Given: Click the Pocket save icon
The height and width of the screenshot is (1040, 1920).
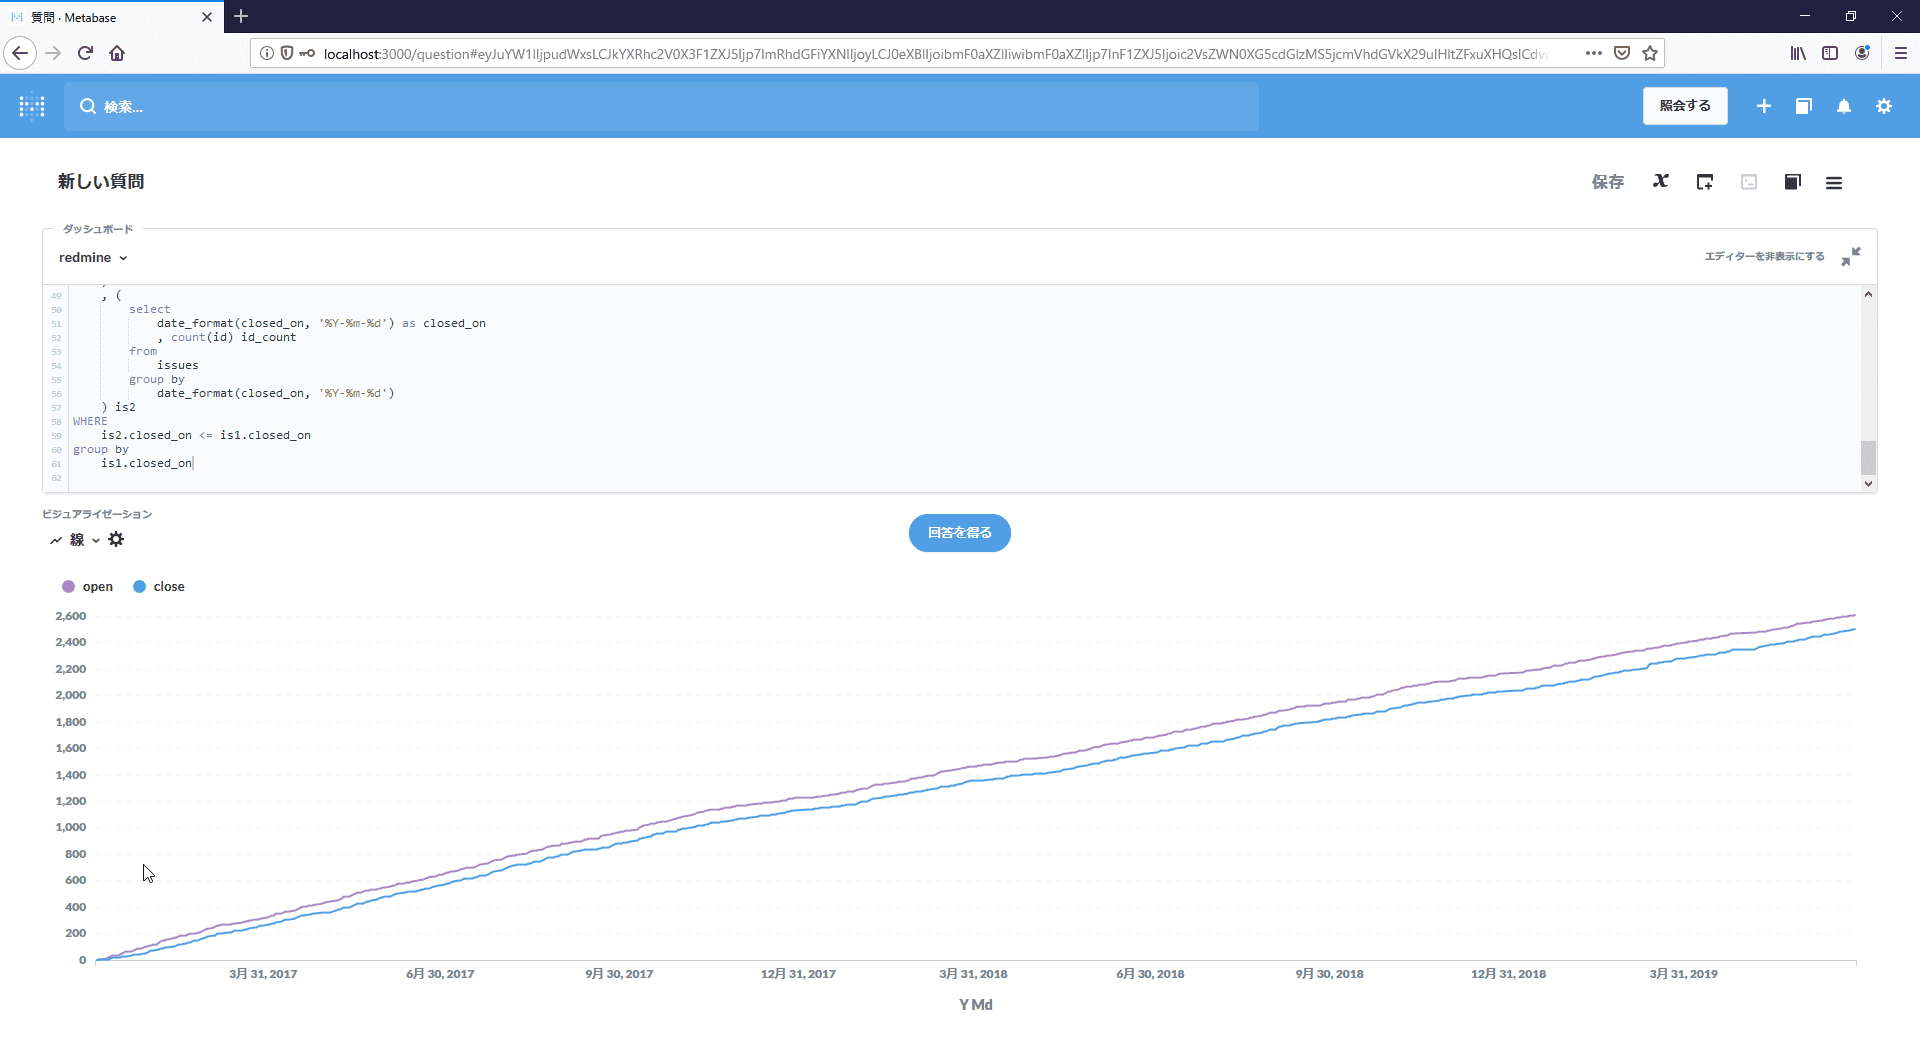Looking at the screenshot, I should point(1622,53).
